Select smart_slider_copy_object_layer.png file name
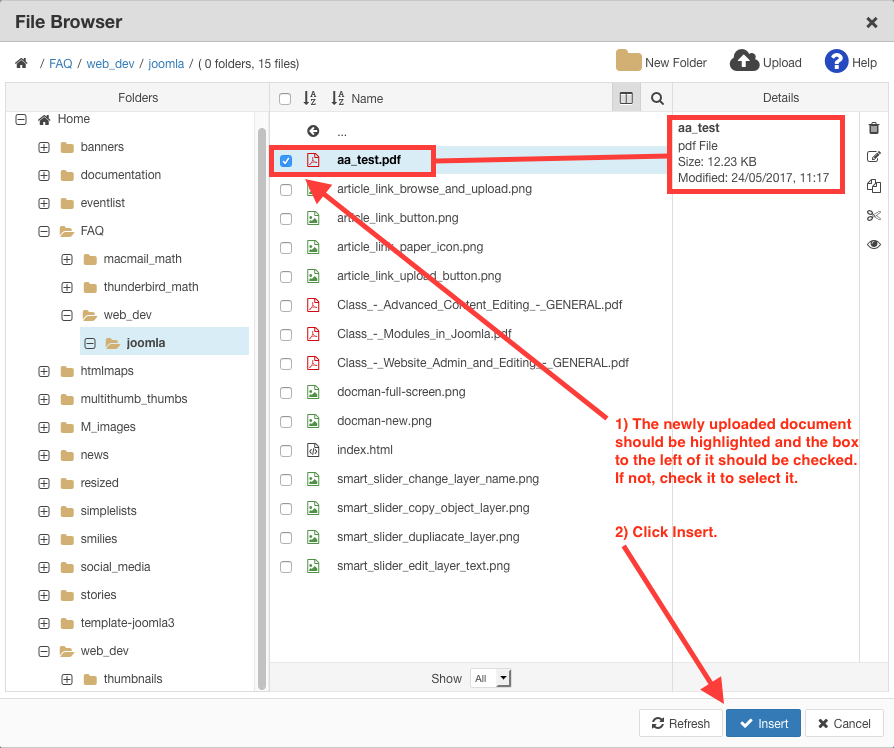The height and width of the screenshot is (748, 894). pos(433,508)
